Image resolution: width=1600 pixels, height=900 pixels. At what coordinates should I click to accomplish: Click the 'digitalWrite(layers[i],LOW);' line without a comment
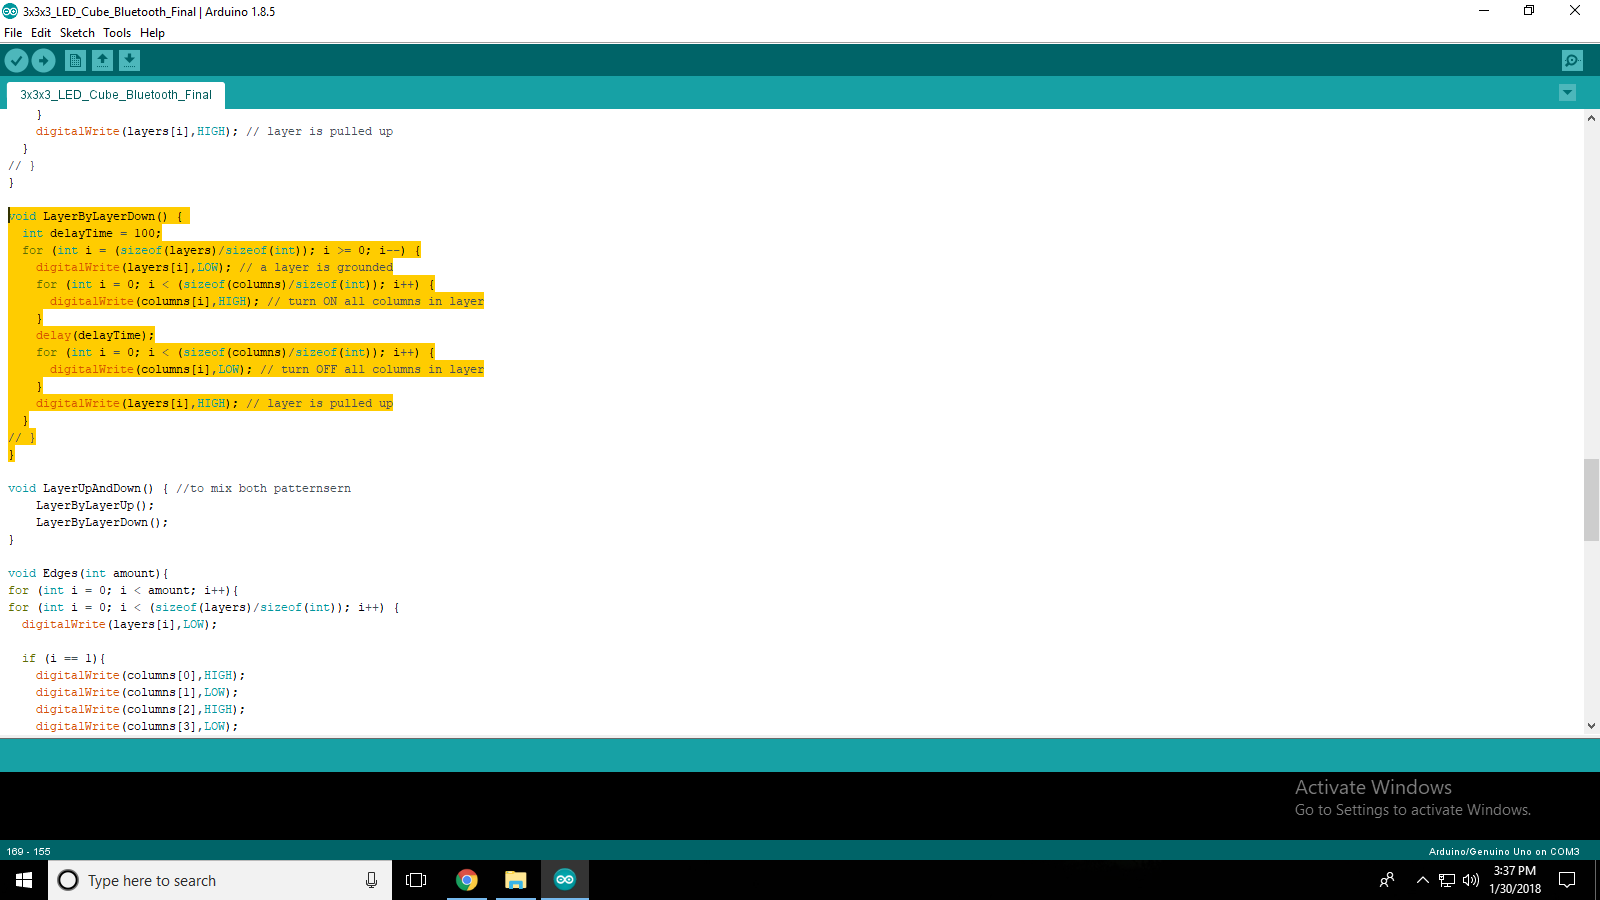[x=119, y=624]
